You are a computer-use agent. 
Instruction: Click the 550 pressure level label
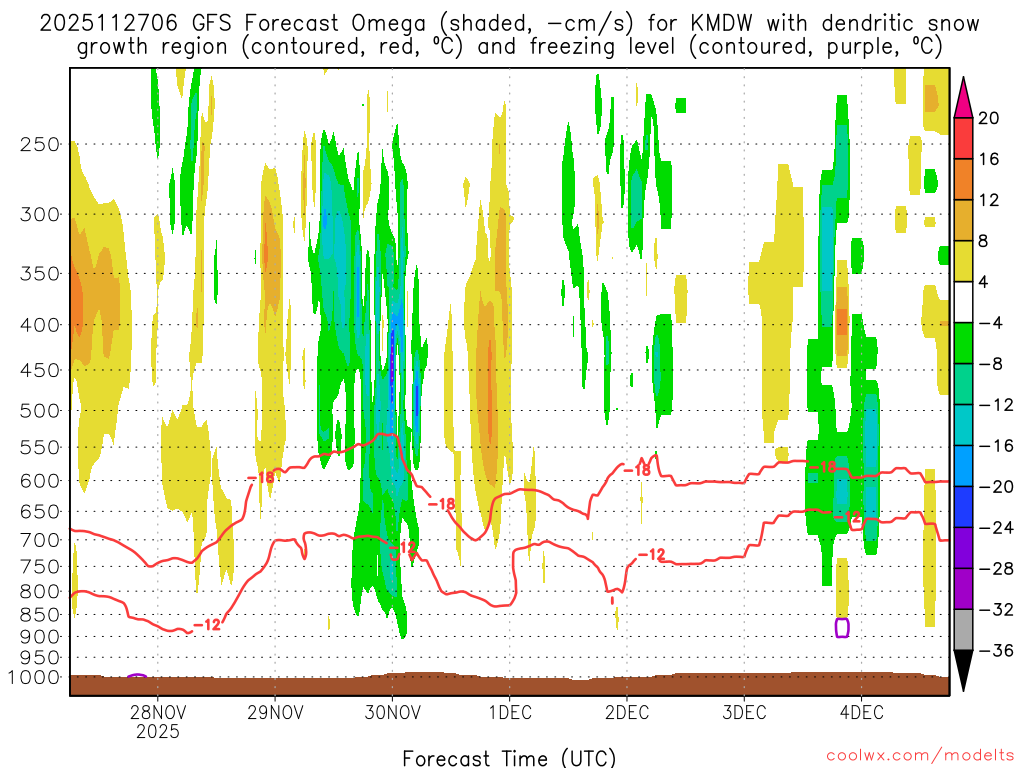pos(40,447)
